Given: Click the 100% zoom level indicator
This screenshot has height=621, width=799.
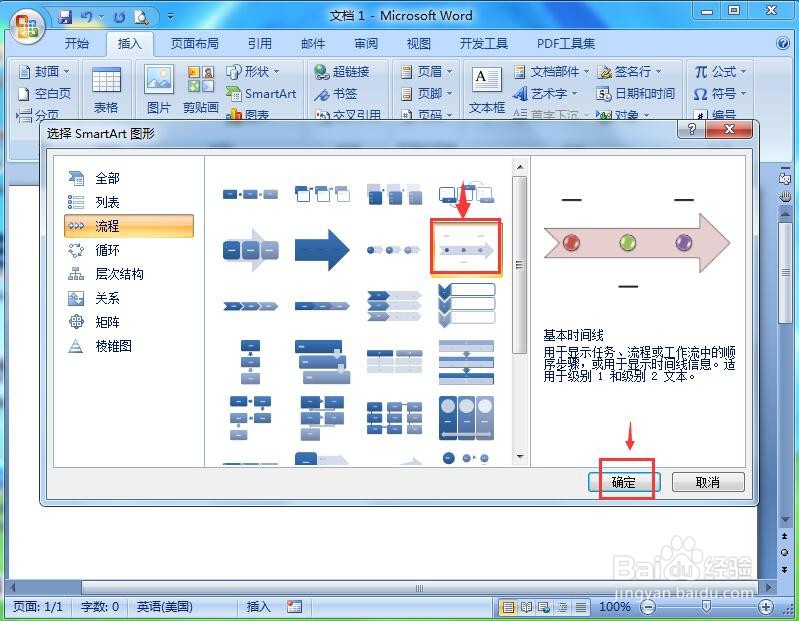Looking at the screenshot, I should pos(615,607).
